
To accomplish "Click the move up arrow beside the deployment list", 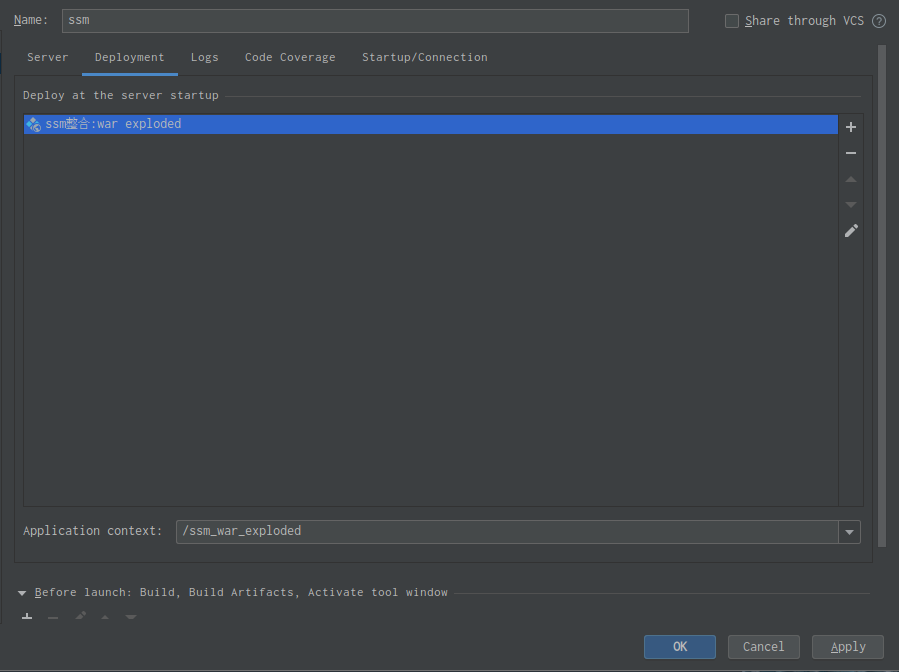I will tap(851, 179).
